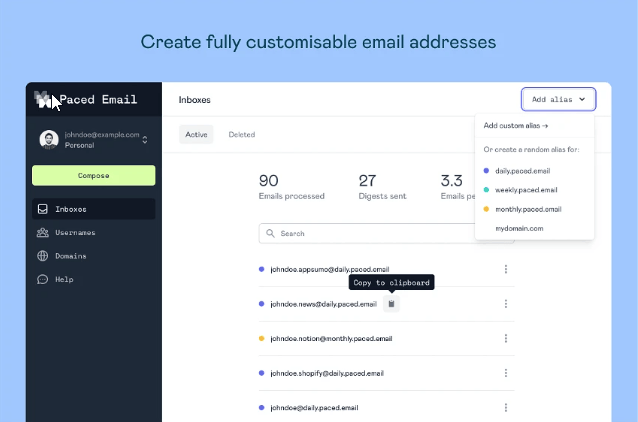Choose Add custom alias link

[x=516, y=125]
